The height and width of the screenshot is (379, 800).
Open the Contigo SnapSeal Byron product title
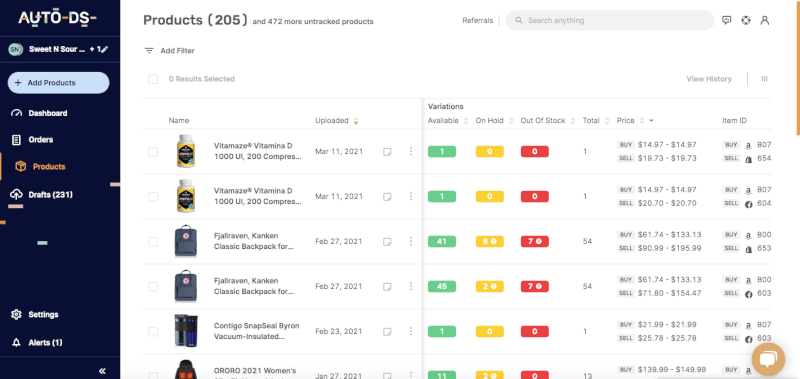[257, 332]
